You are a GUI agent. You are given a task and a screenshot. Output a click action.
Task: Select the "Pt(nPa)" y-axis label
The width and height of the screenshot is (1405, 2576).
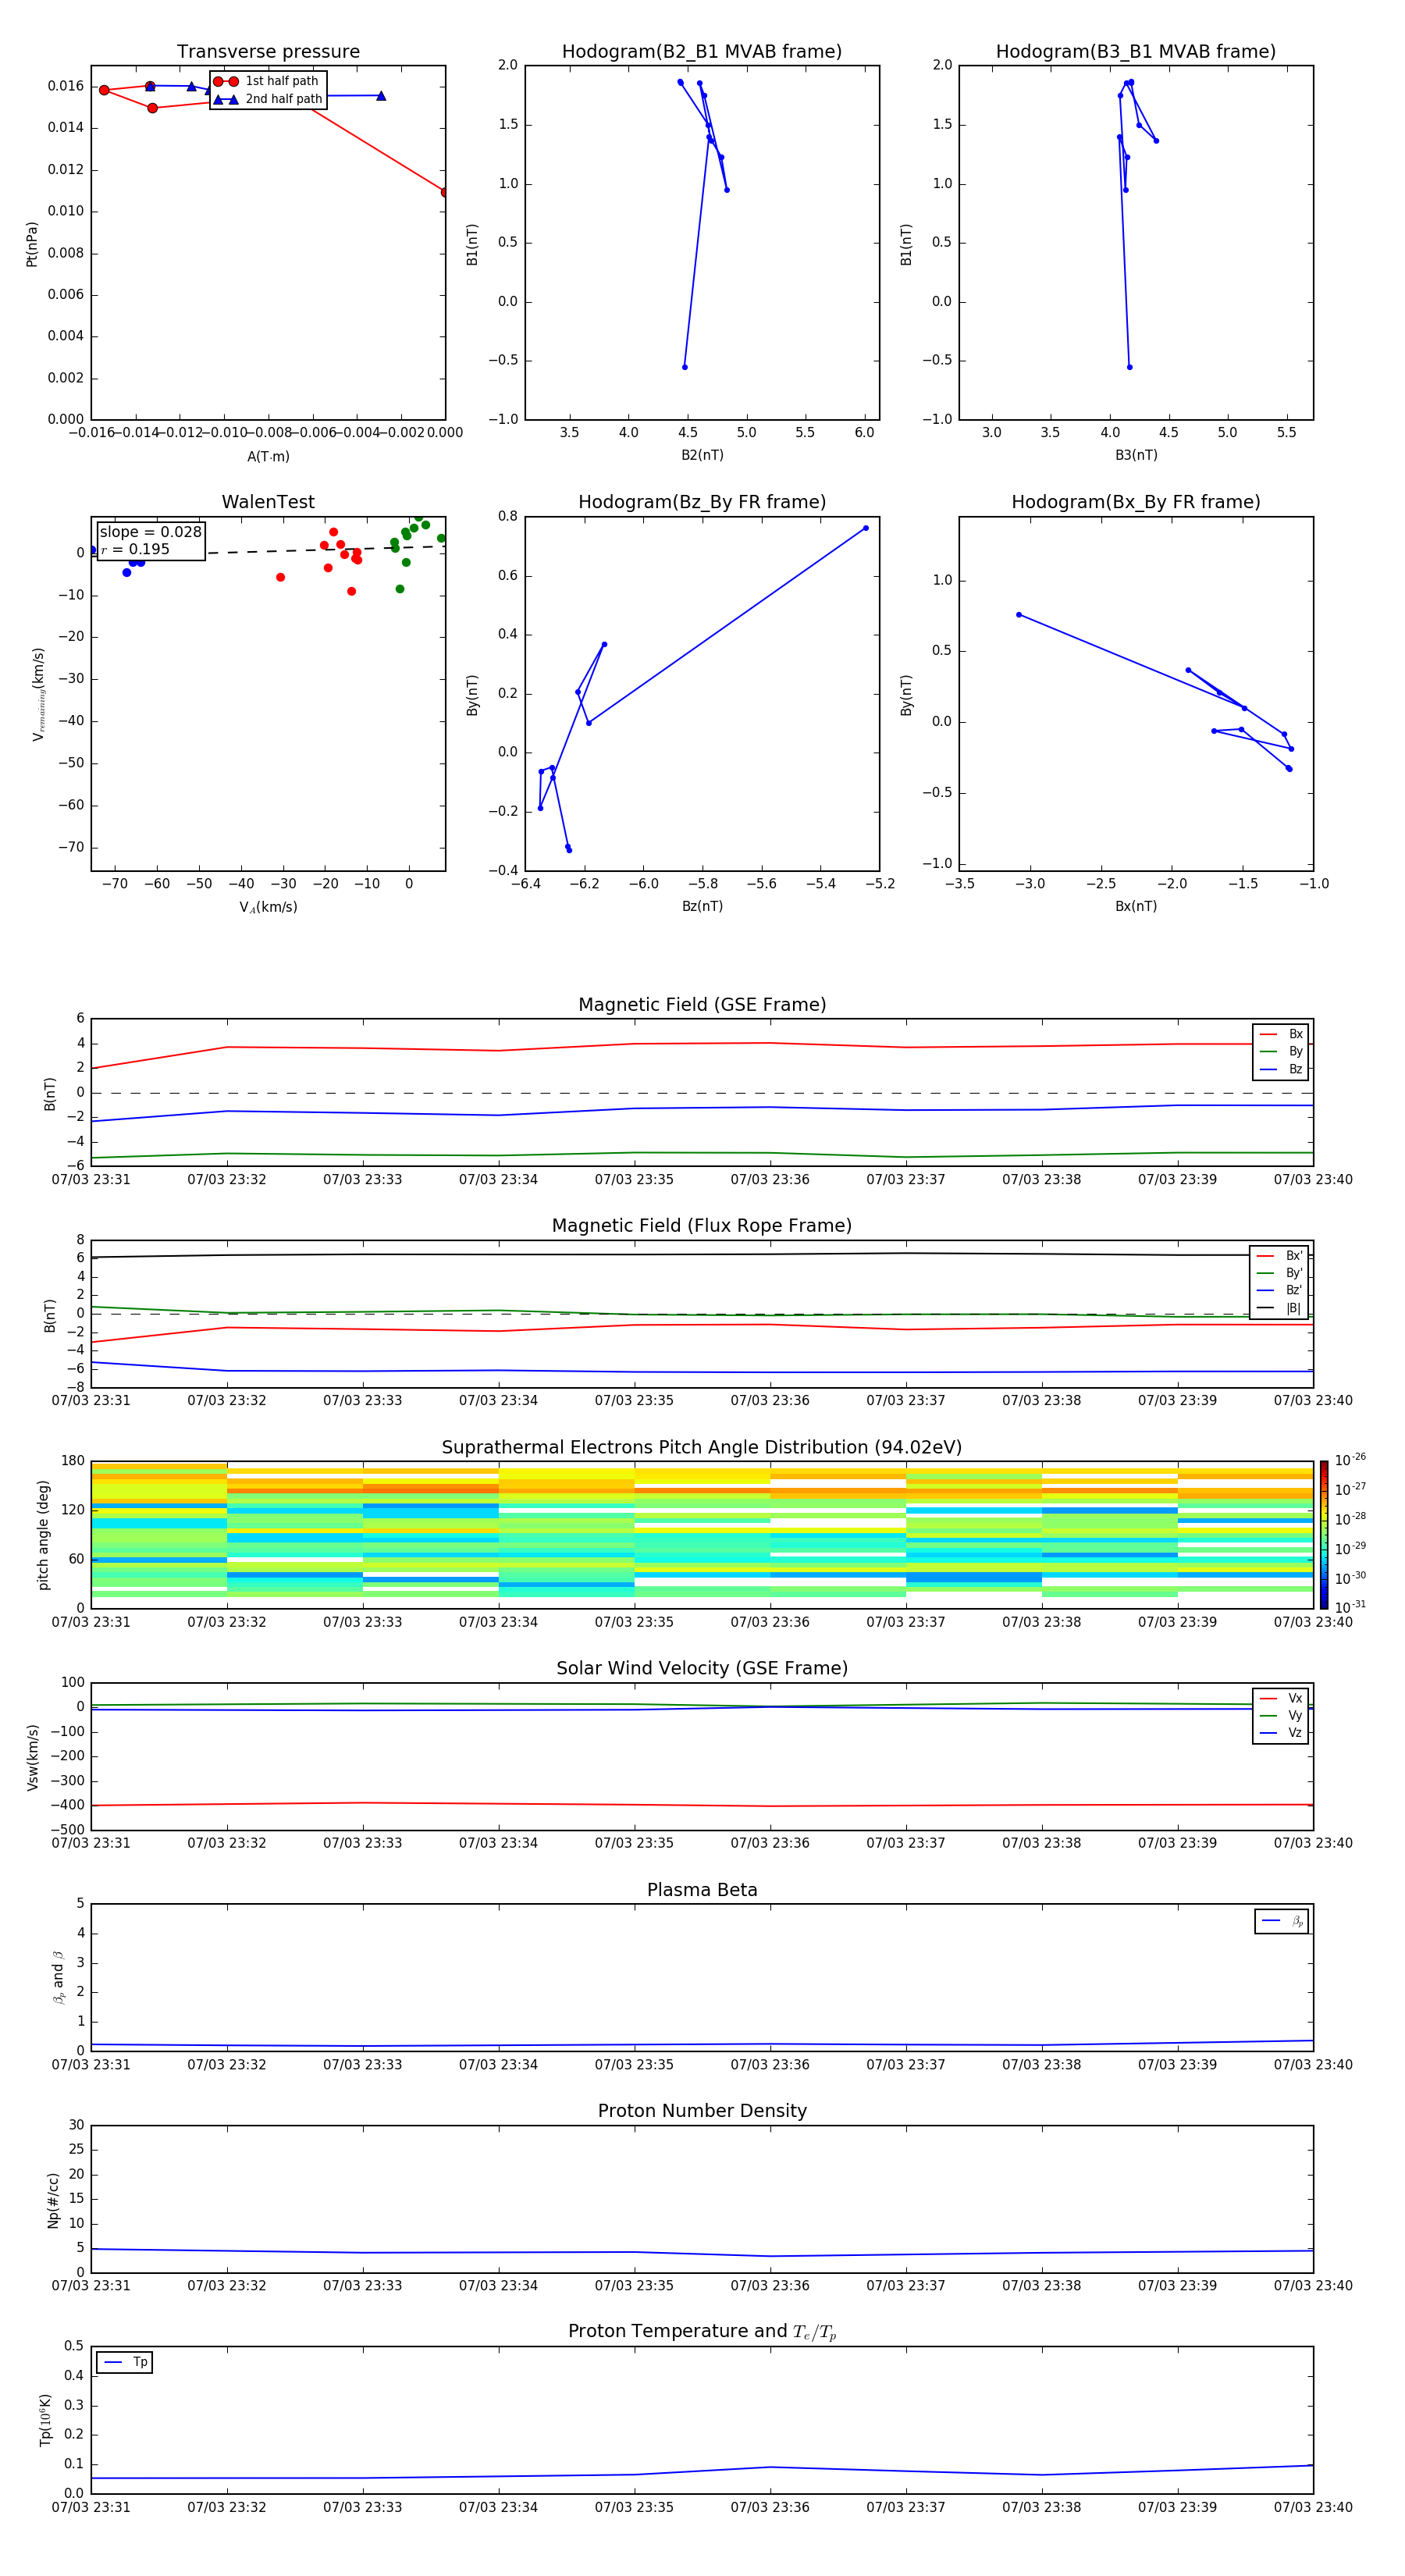32,243
